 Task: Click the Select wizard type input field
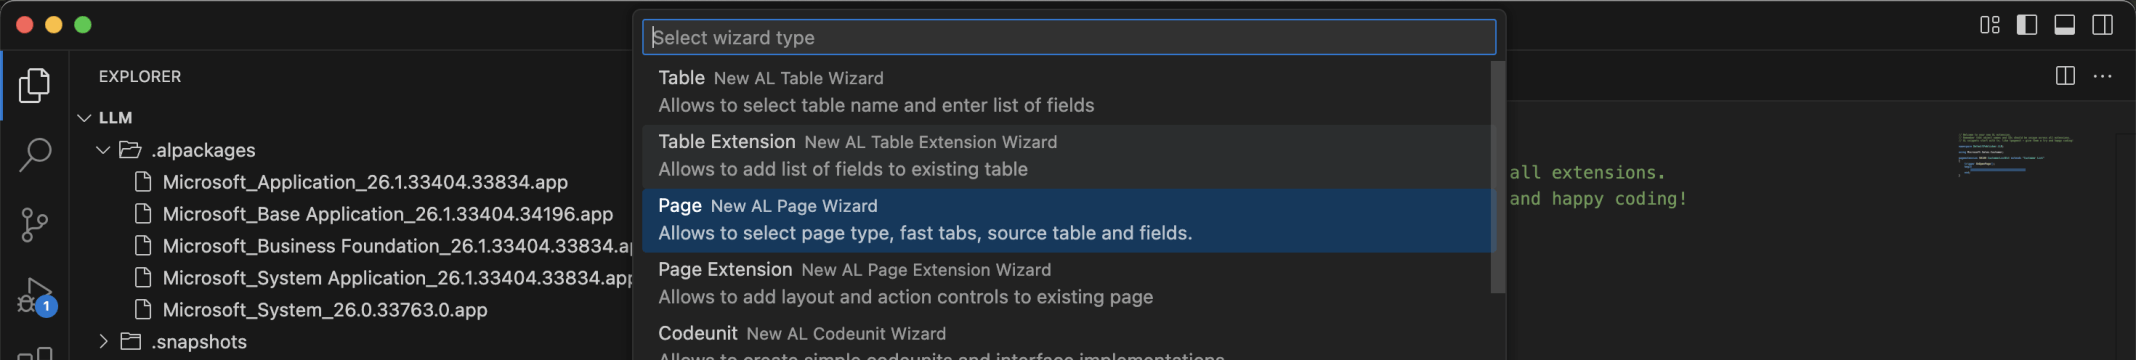[1069, 37]
